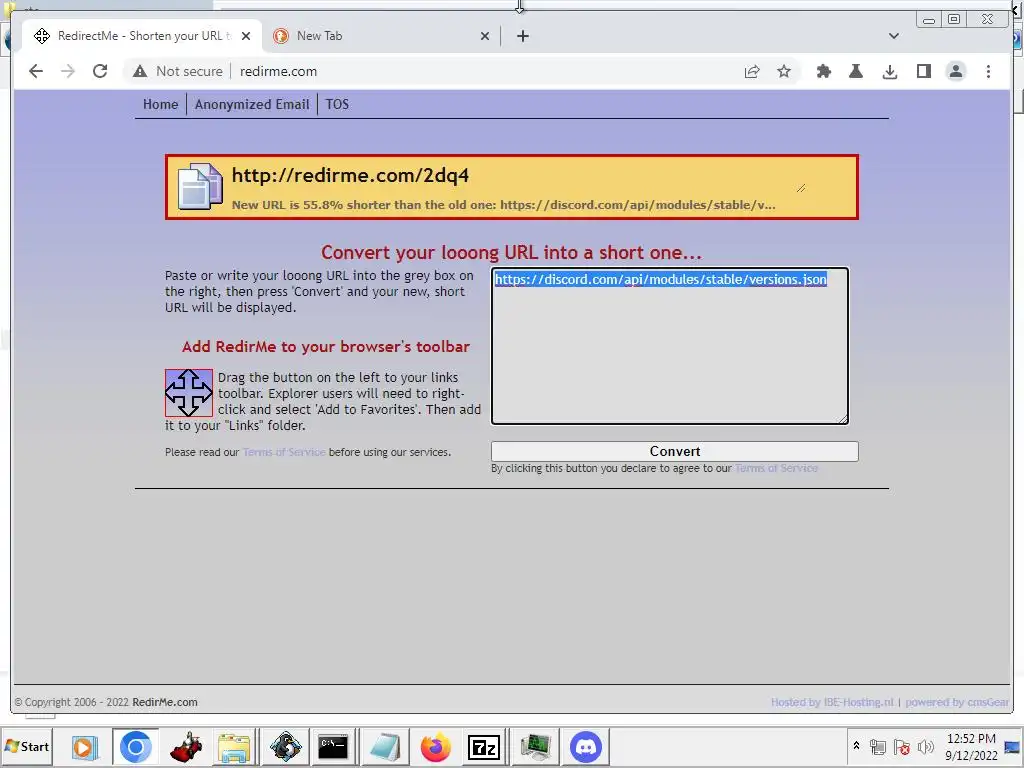Open the Chrome three-dot menu
Screen dimensions: 1024x768
coord(989,71)
